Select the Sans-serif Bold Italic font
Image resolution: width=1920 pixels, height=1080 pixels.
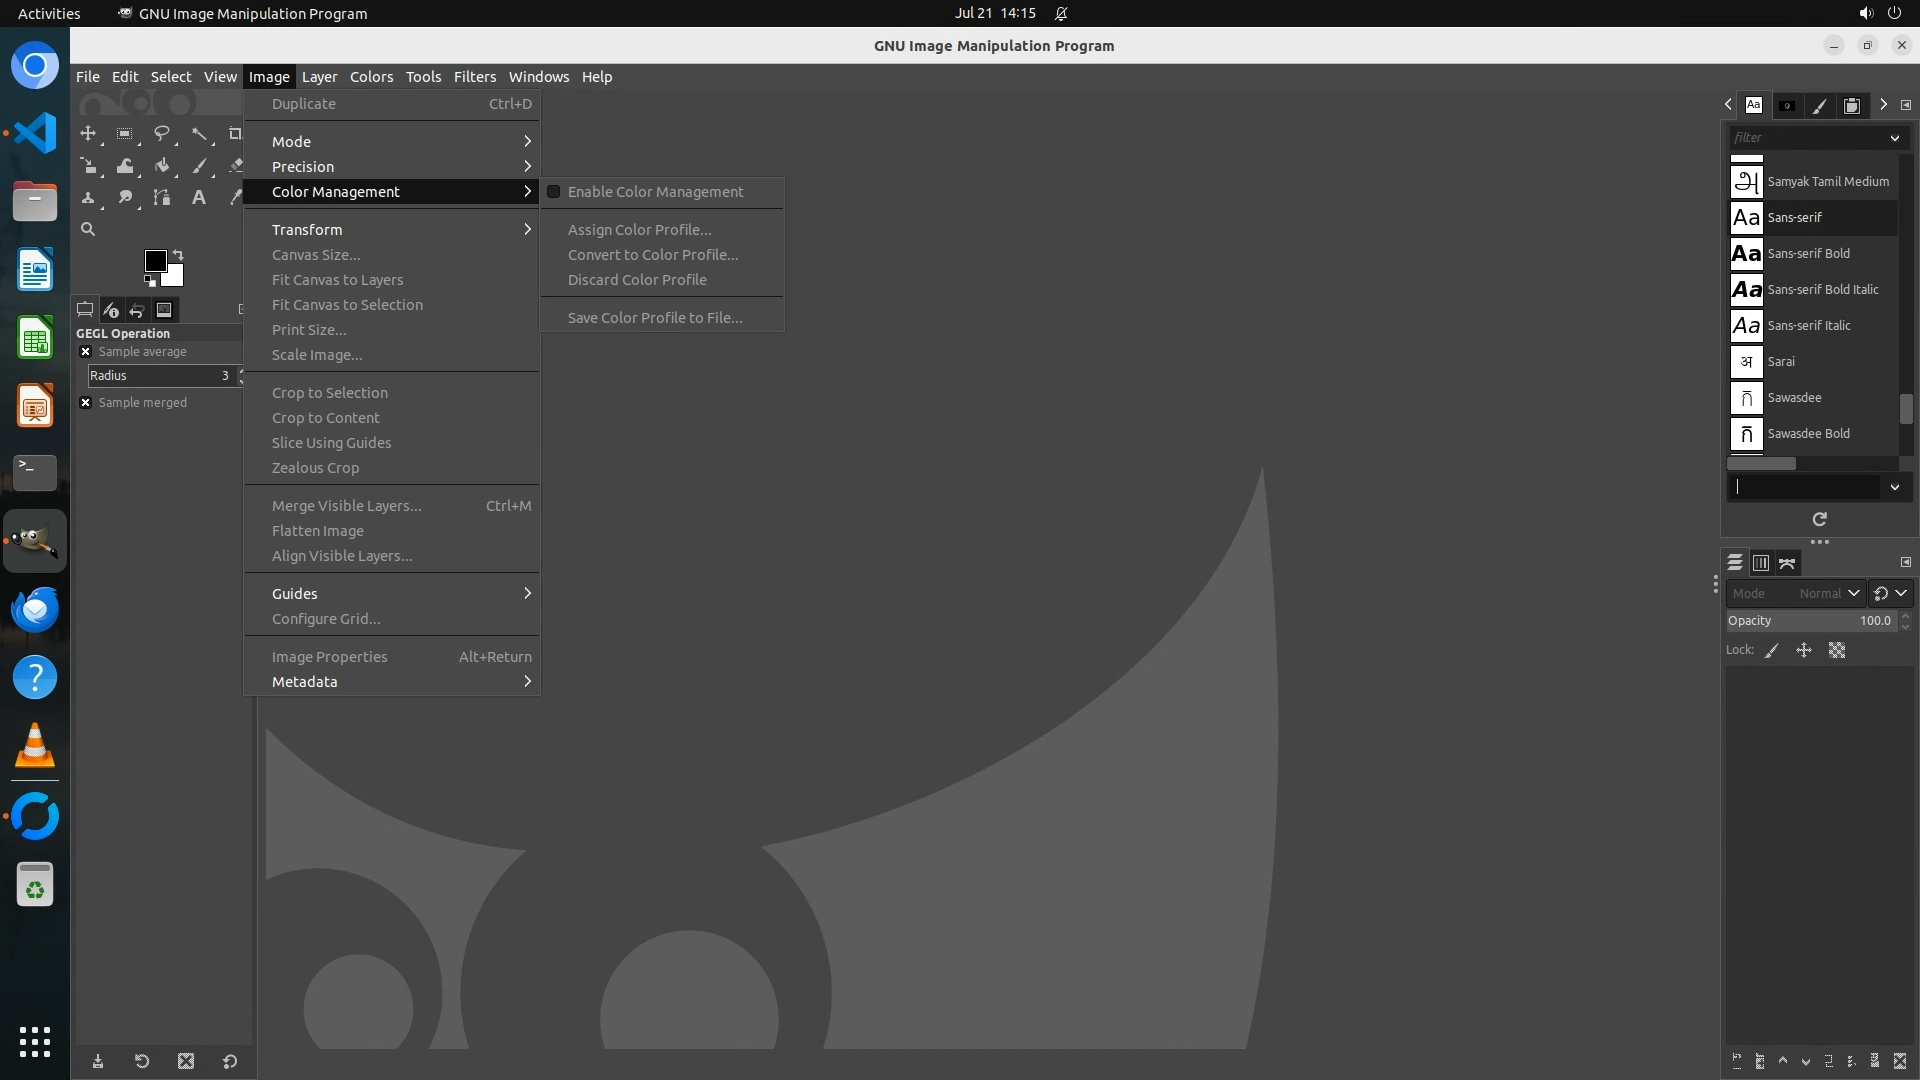point(1822,290)
